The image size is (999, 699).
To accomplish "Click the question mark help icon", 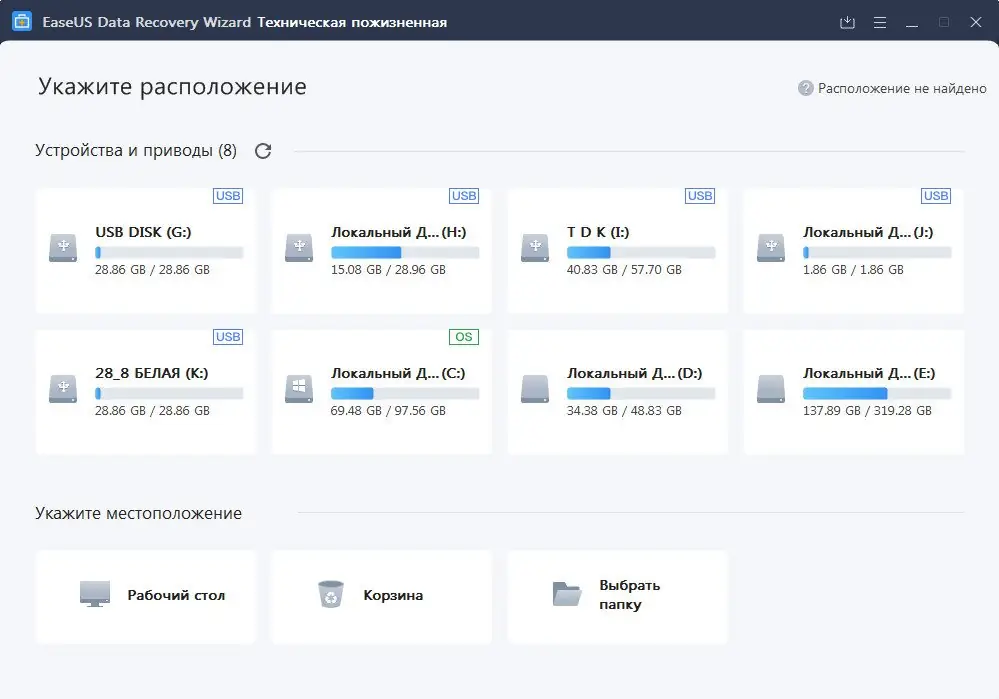I will [805, 88].
